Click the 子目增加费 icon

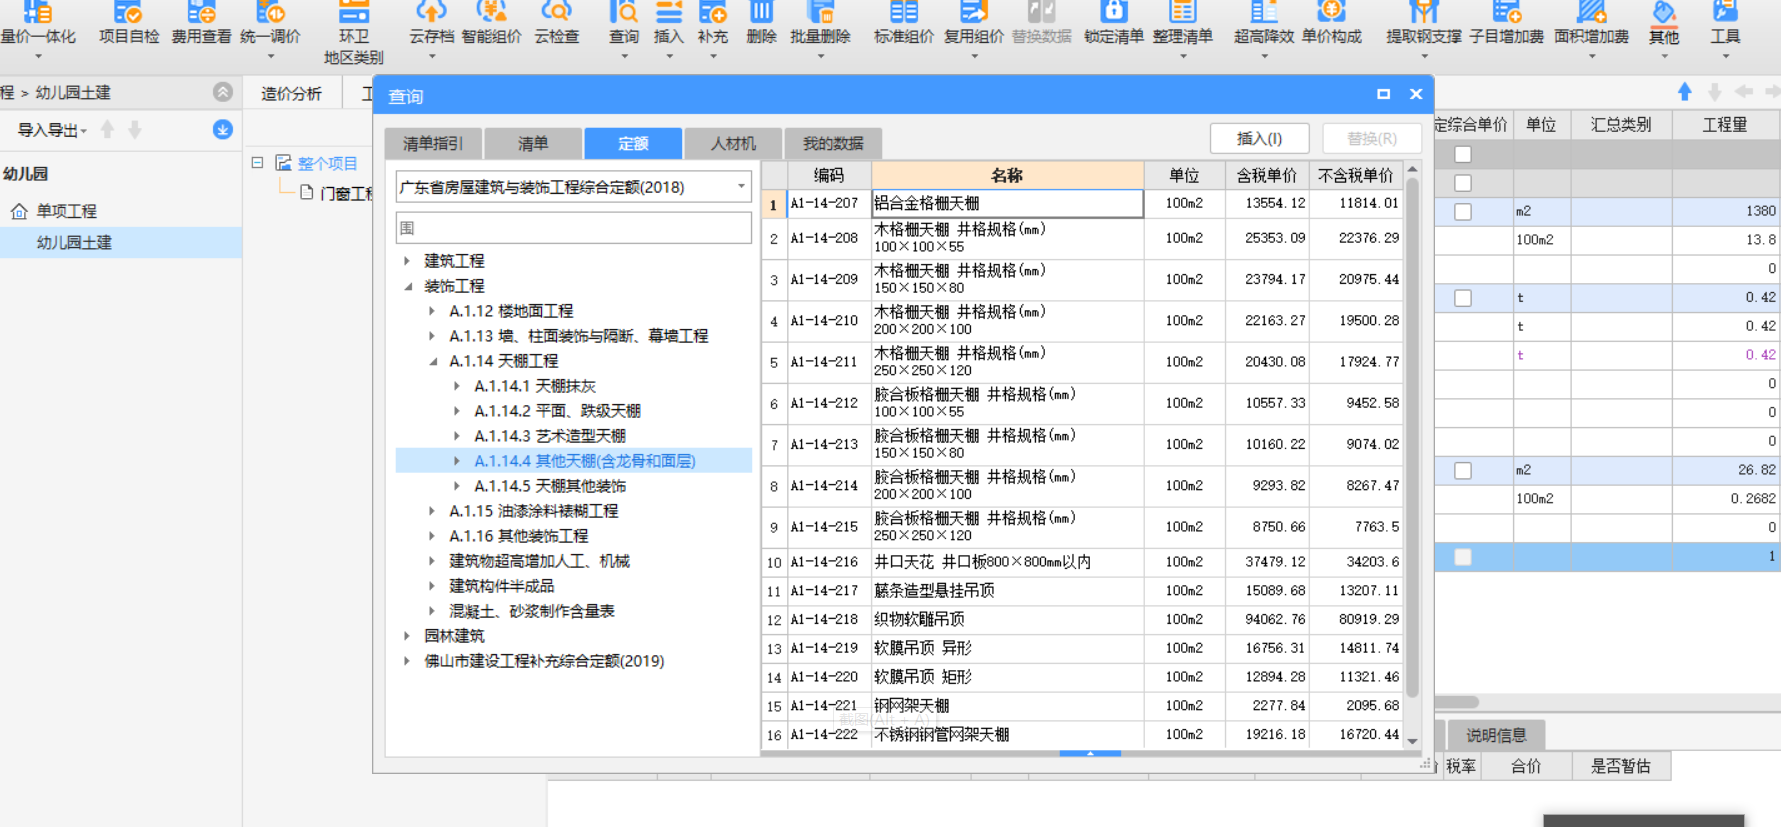tap(1506, 14)
